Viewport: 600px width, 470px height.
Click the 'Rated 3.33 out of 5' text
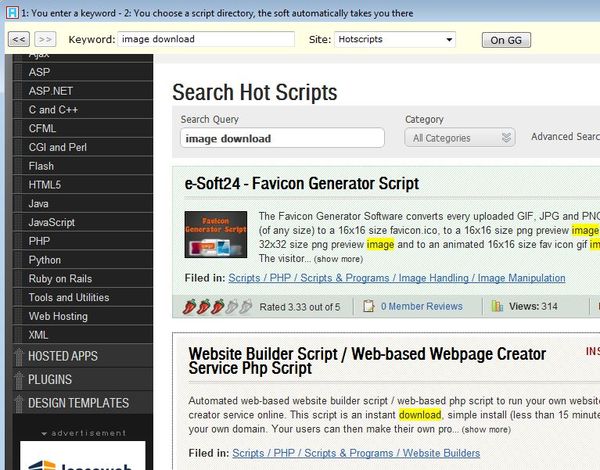300,307
